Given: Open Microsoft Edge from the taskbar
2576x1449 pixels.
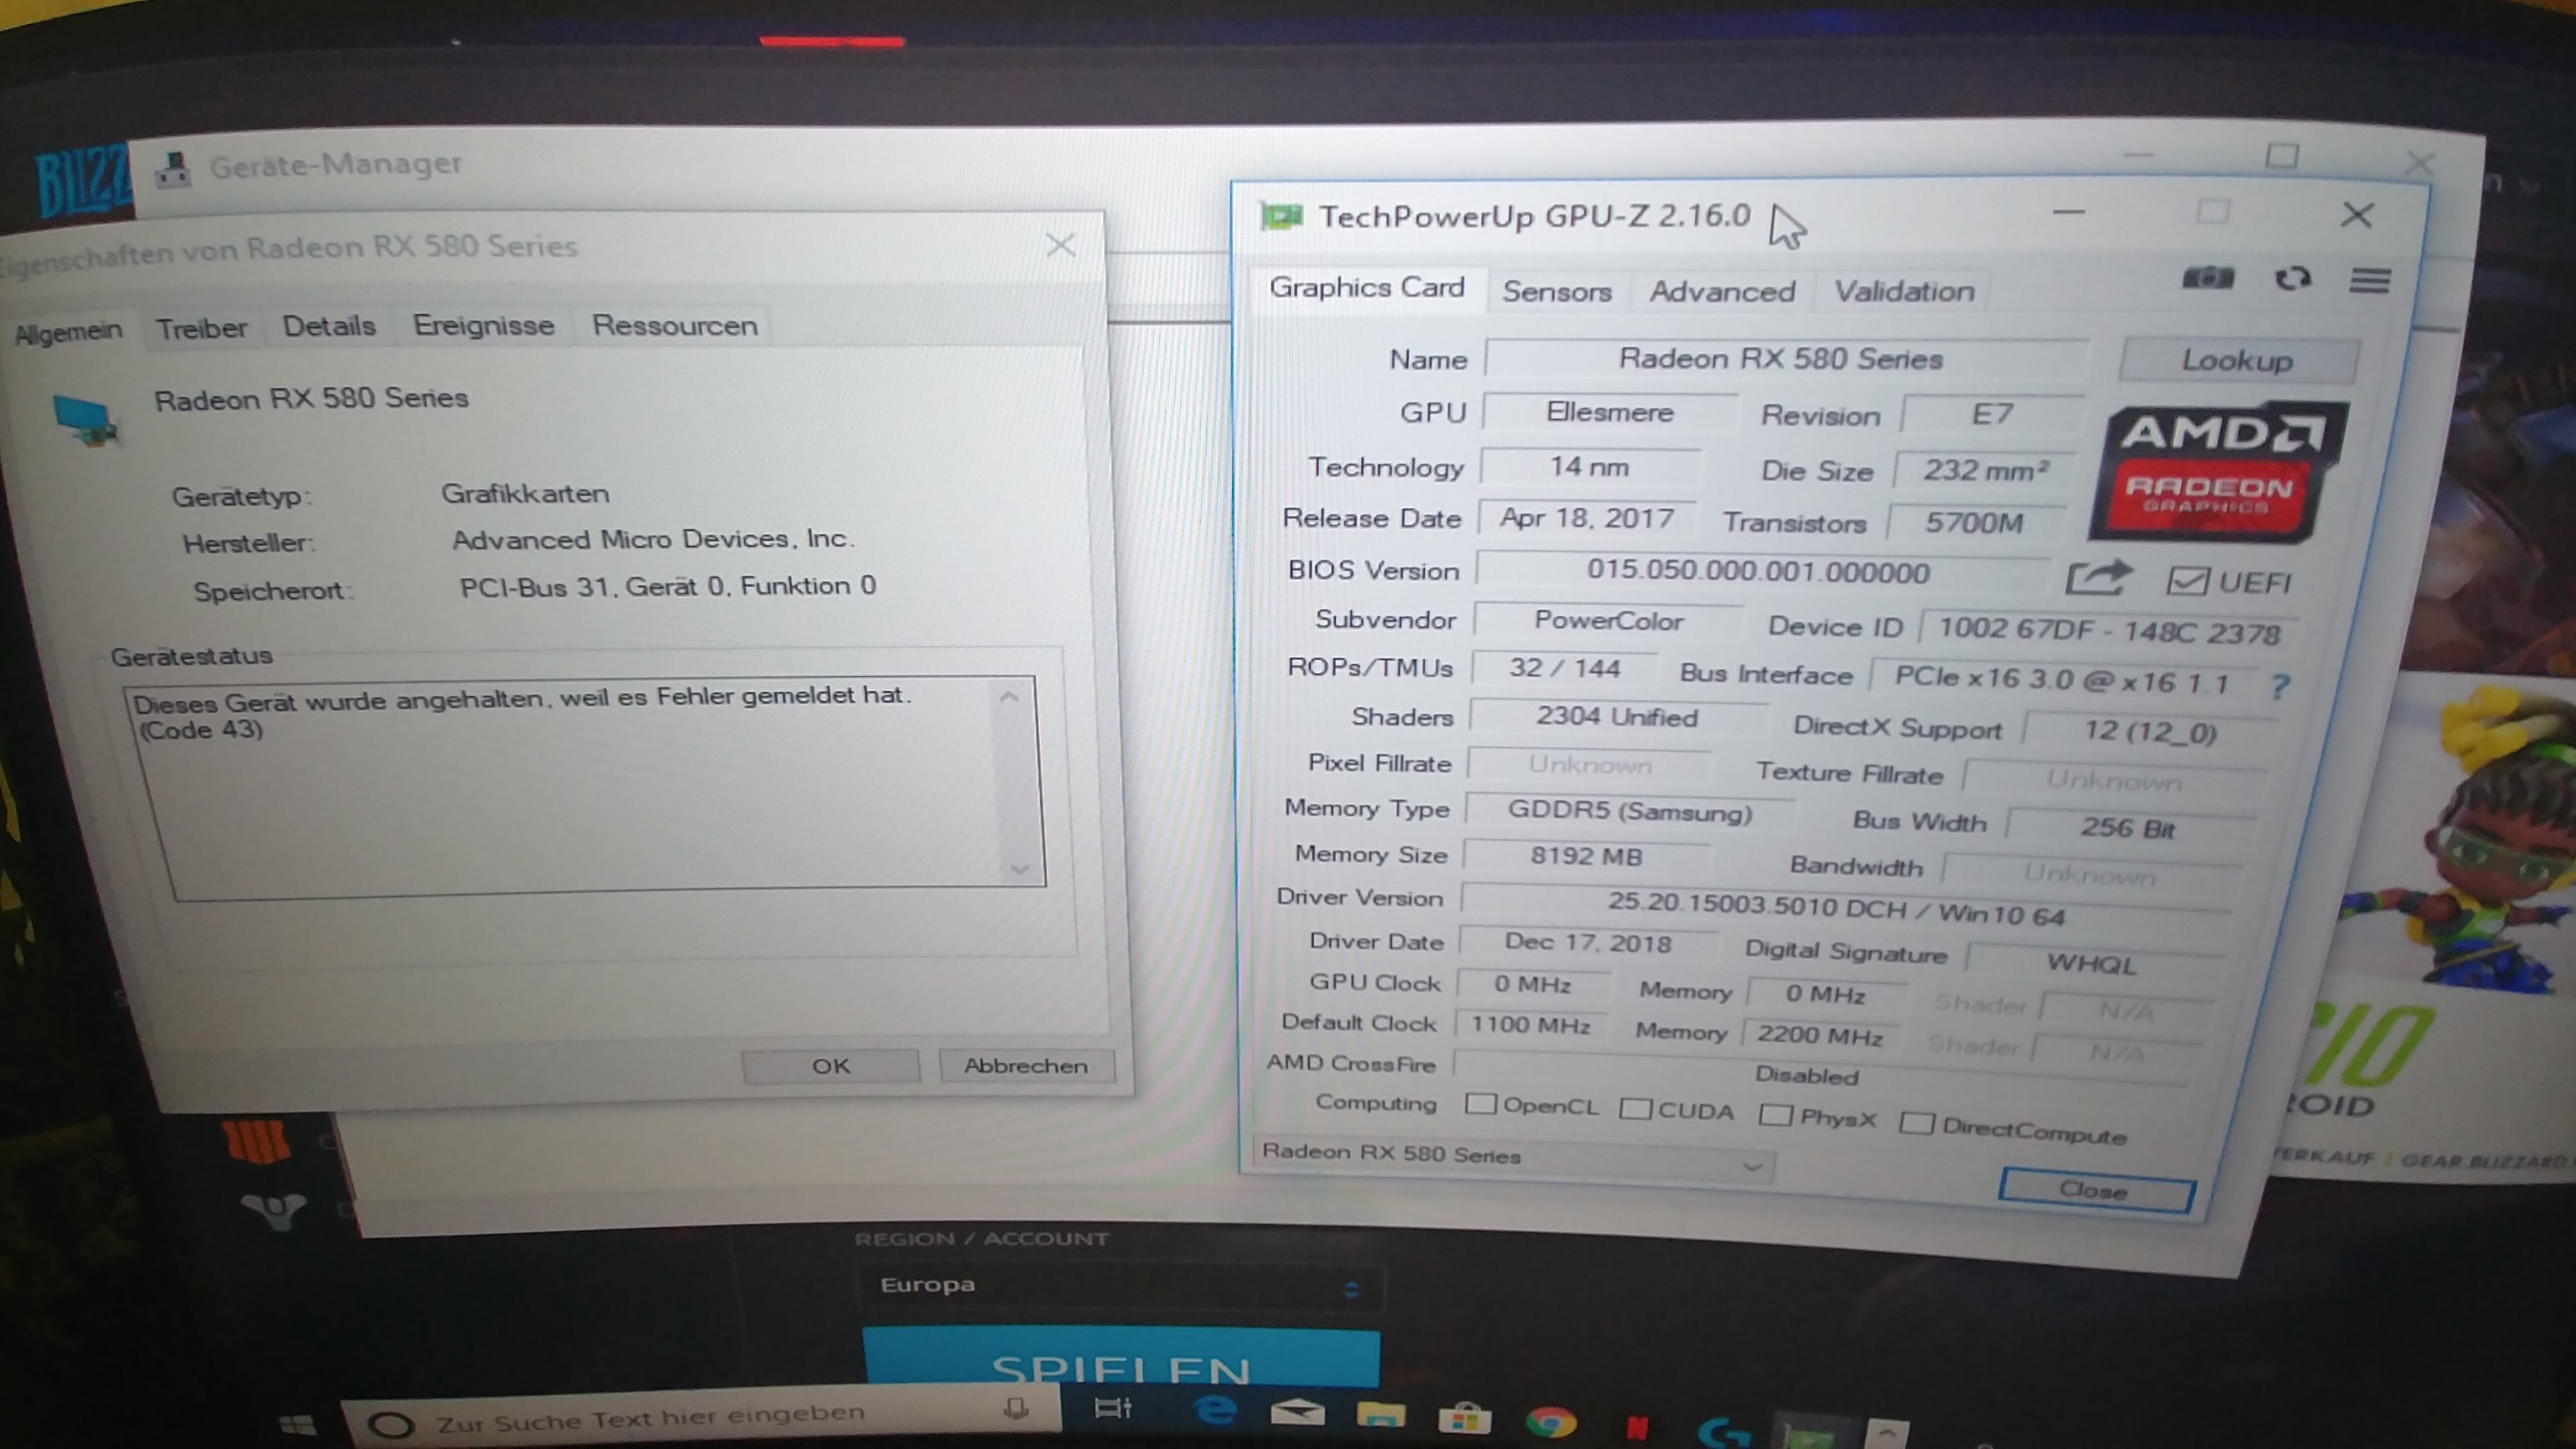Looking at the screenshot, I should [1215, 1411].
